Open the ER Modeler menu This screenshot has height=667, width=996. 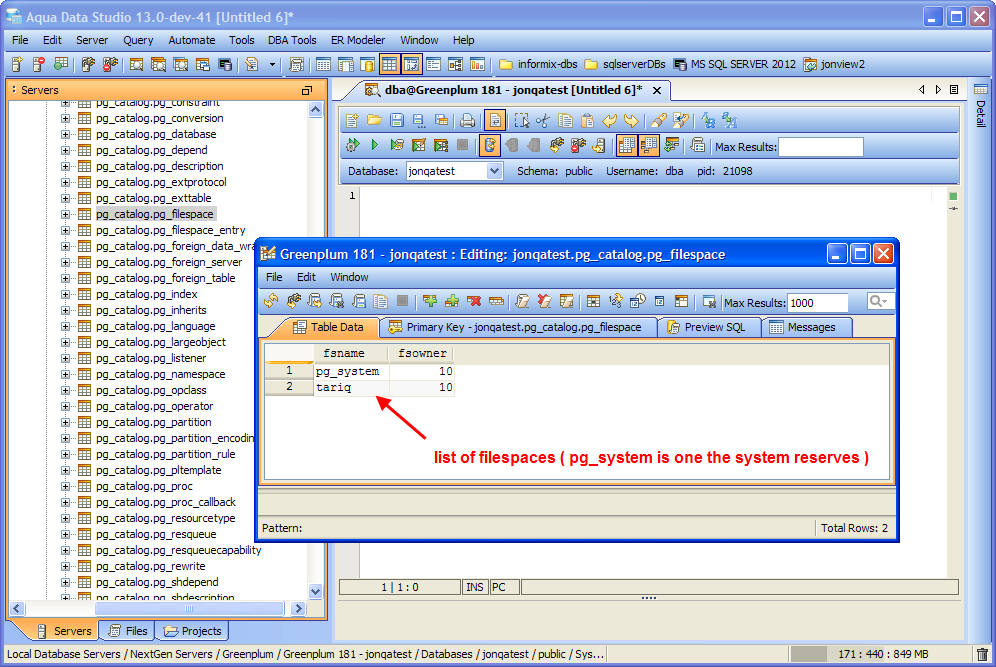click(358, 40)
